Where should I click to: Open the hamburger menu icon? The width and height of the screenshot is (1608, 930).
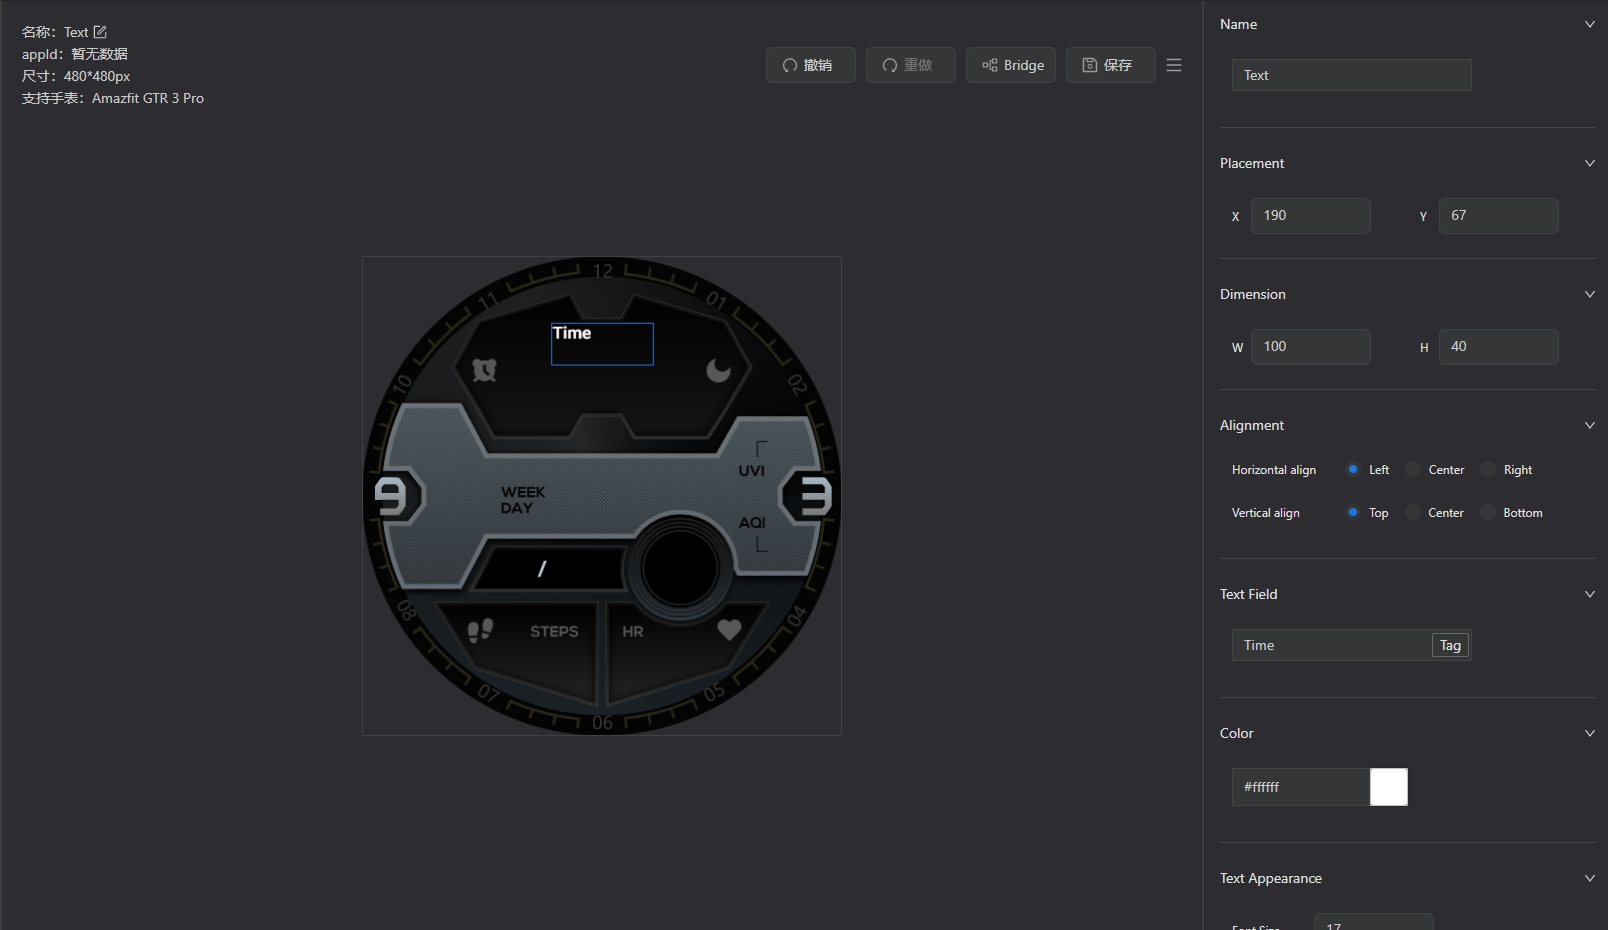[x=1174, y=65]
